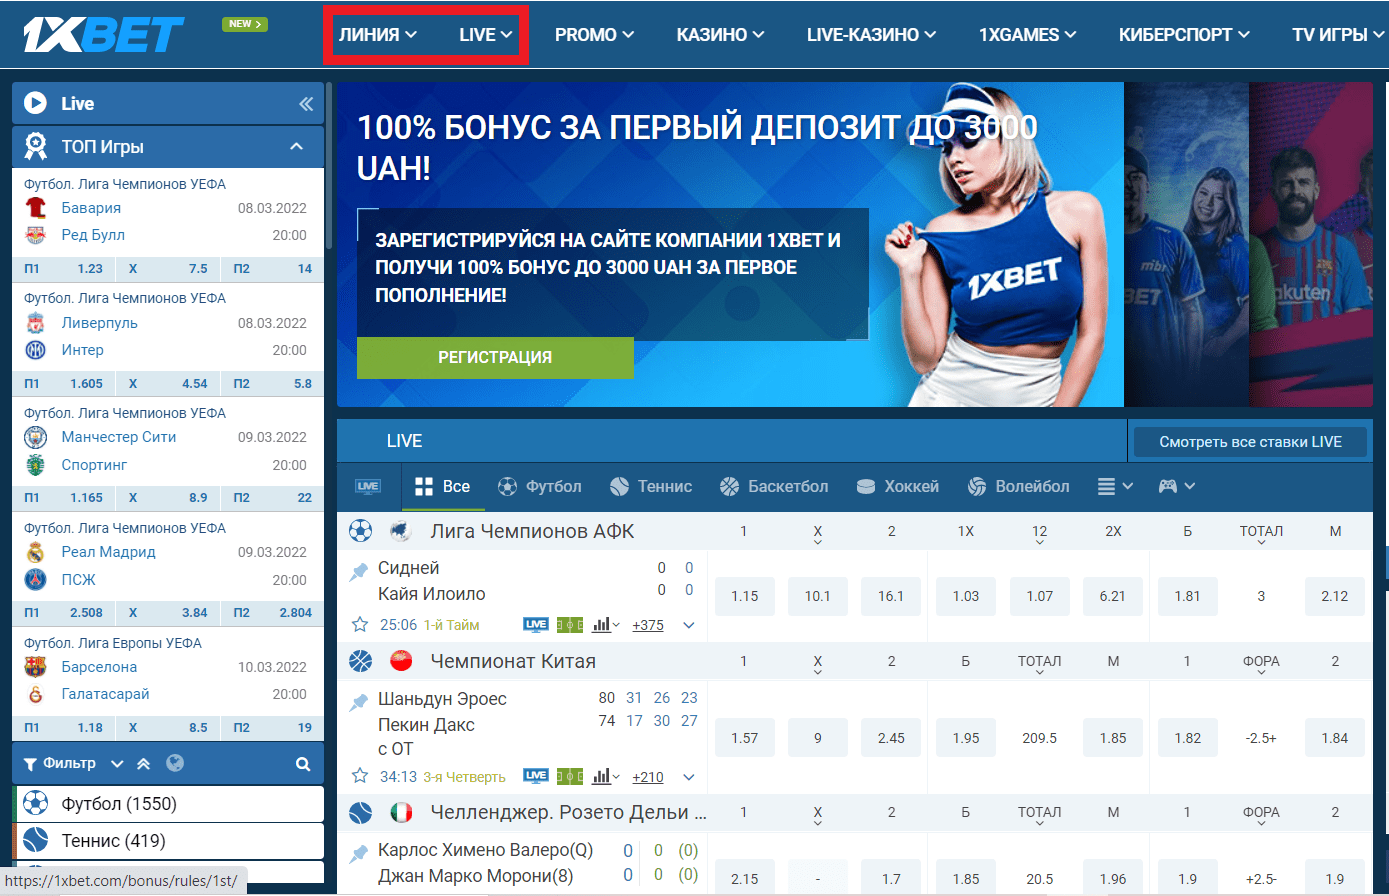Click the sidebar search magnifier icon
This screenshot has width=1389, height=896.
pos(303,764)
